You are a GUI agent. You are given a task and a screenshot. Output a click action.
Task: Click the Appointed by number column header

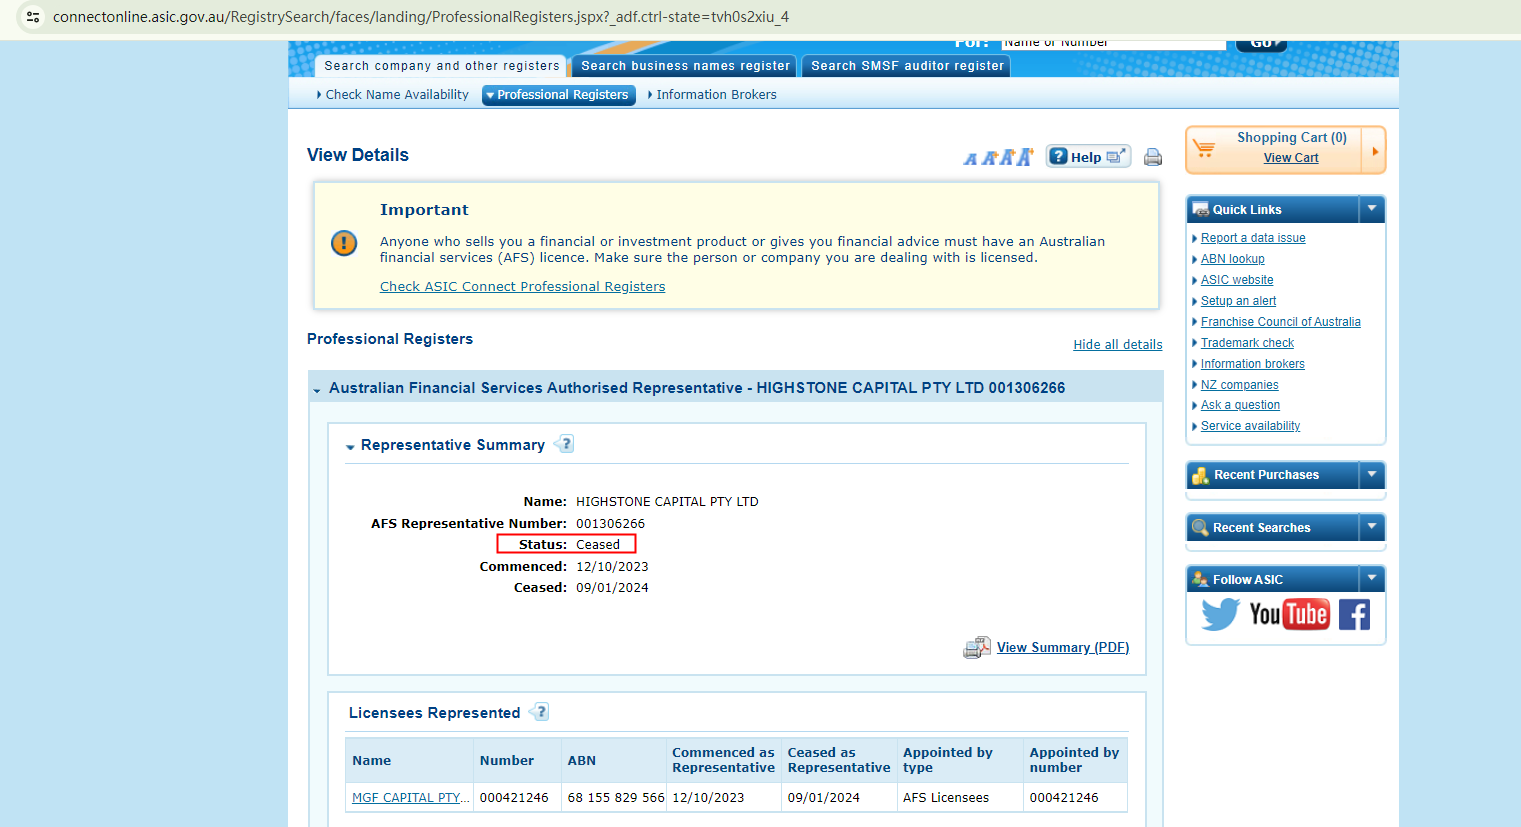(1075, 761)
